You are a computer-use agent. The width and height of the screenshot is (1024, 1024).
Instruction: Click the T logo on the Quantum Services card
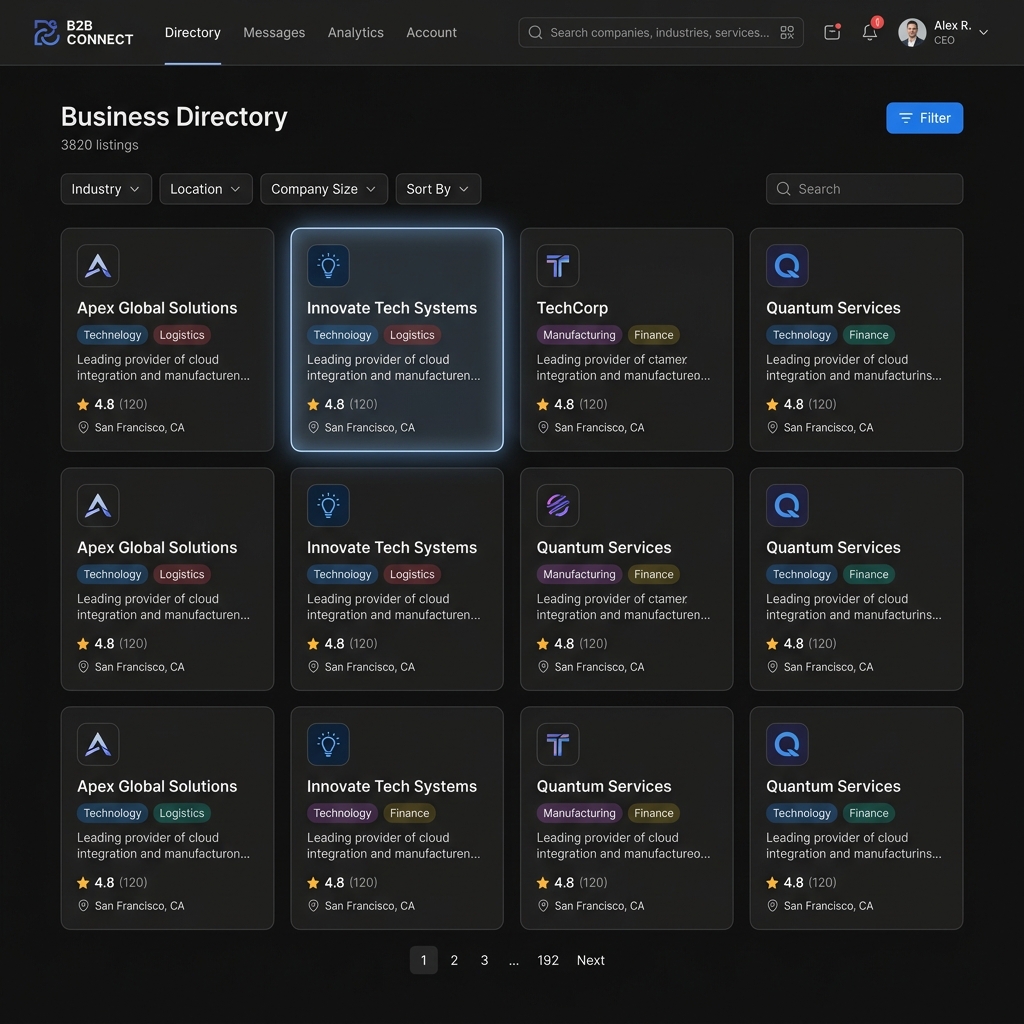coord(558,744)
